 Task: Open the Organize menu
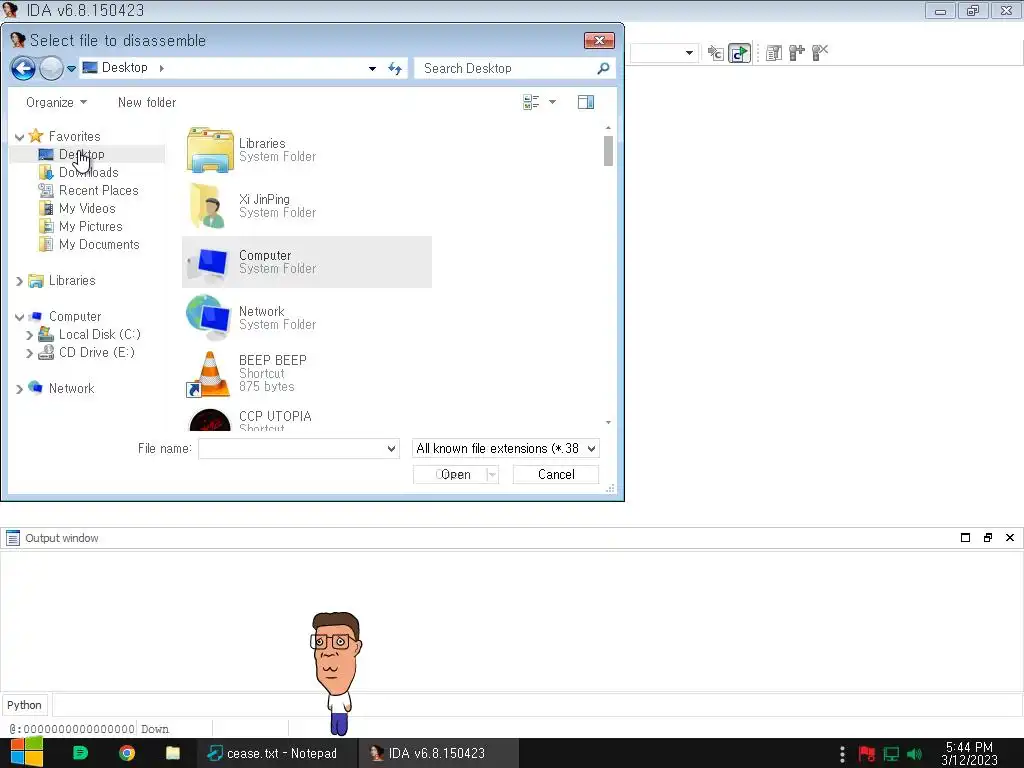coord(56,103)
